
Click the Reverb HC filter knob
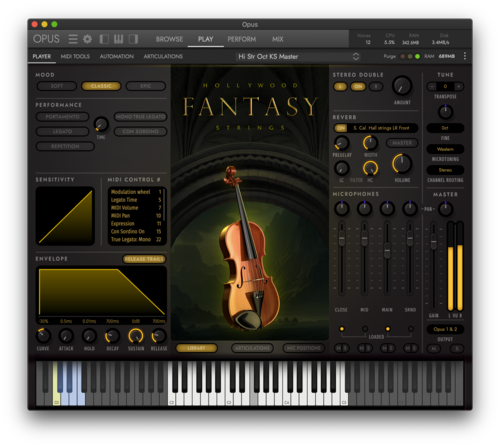(x=370, y=168)
